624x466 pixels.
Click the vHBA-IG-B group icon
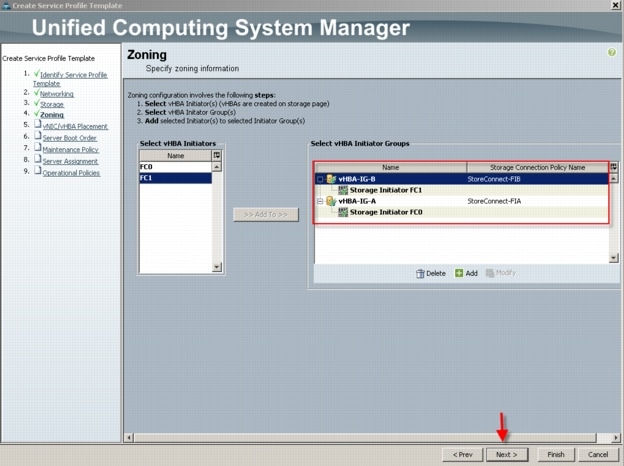[331, 179]
